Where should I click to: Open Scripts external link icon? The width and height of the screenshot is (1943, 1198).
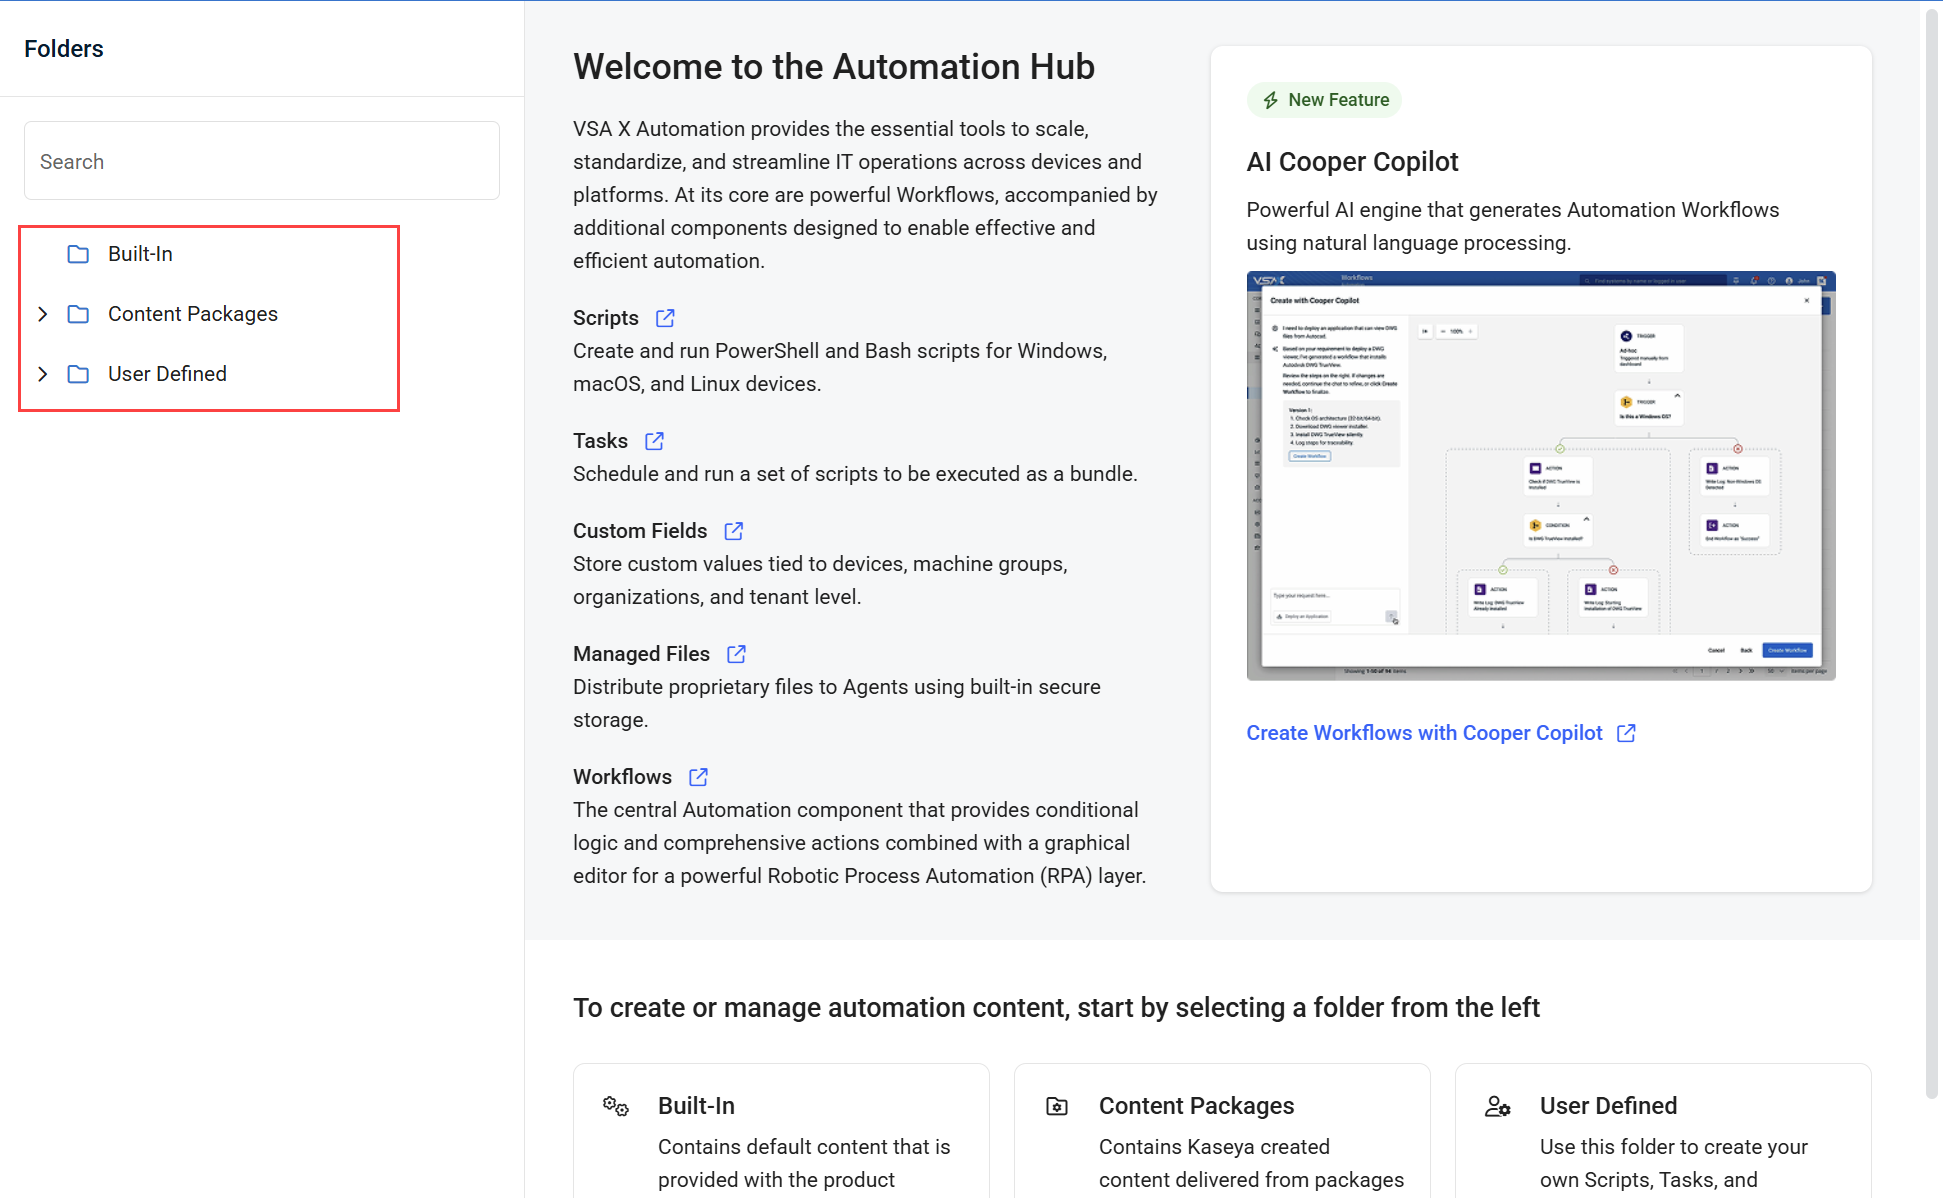point(665,318)
